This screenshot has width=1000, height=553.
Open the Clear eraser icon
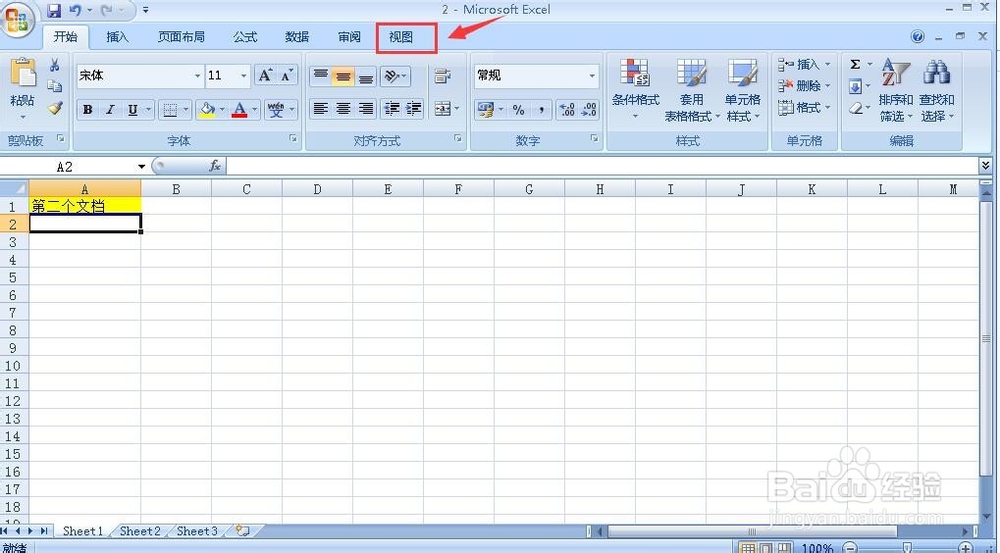tap(856, 108)
